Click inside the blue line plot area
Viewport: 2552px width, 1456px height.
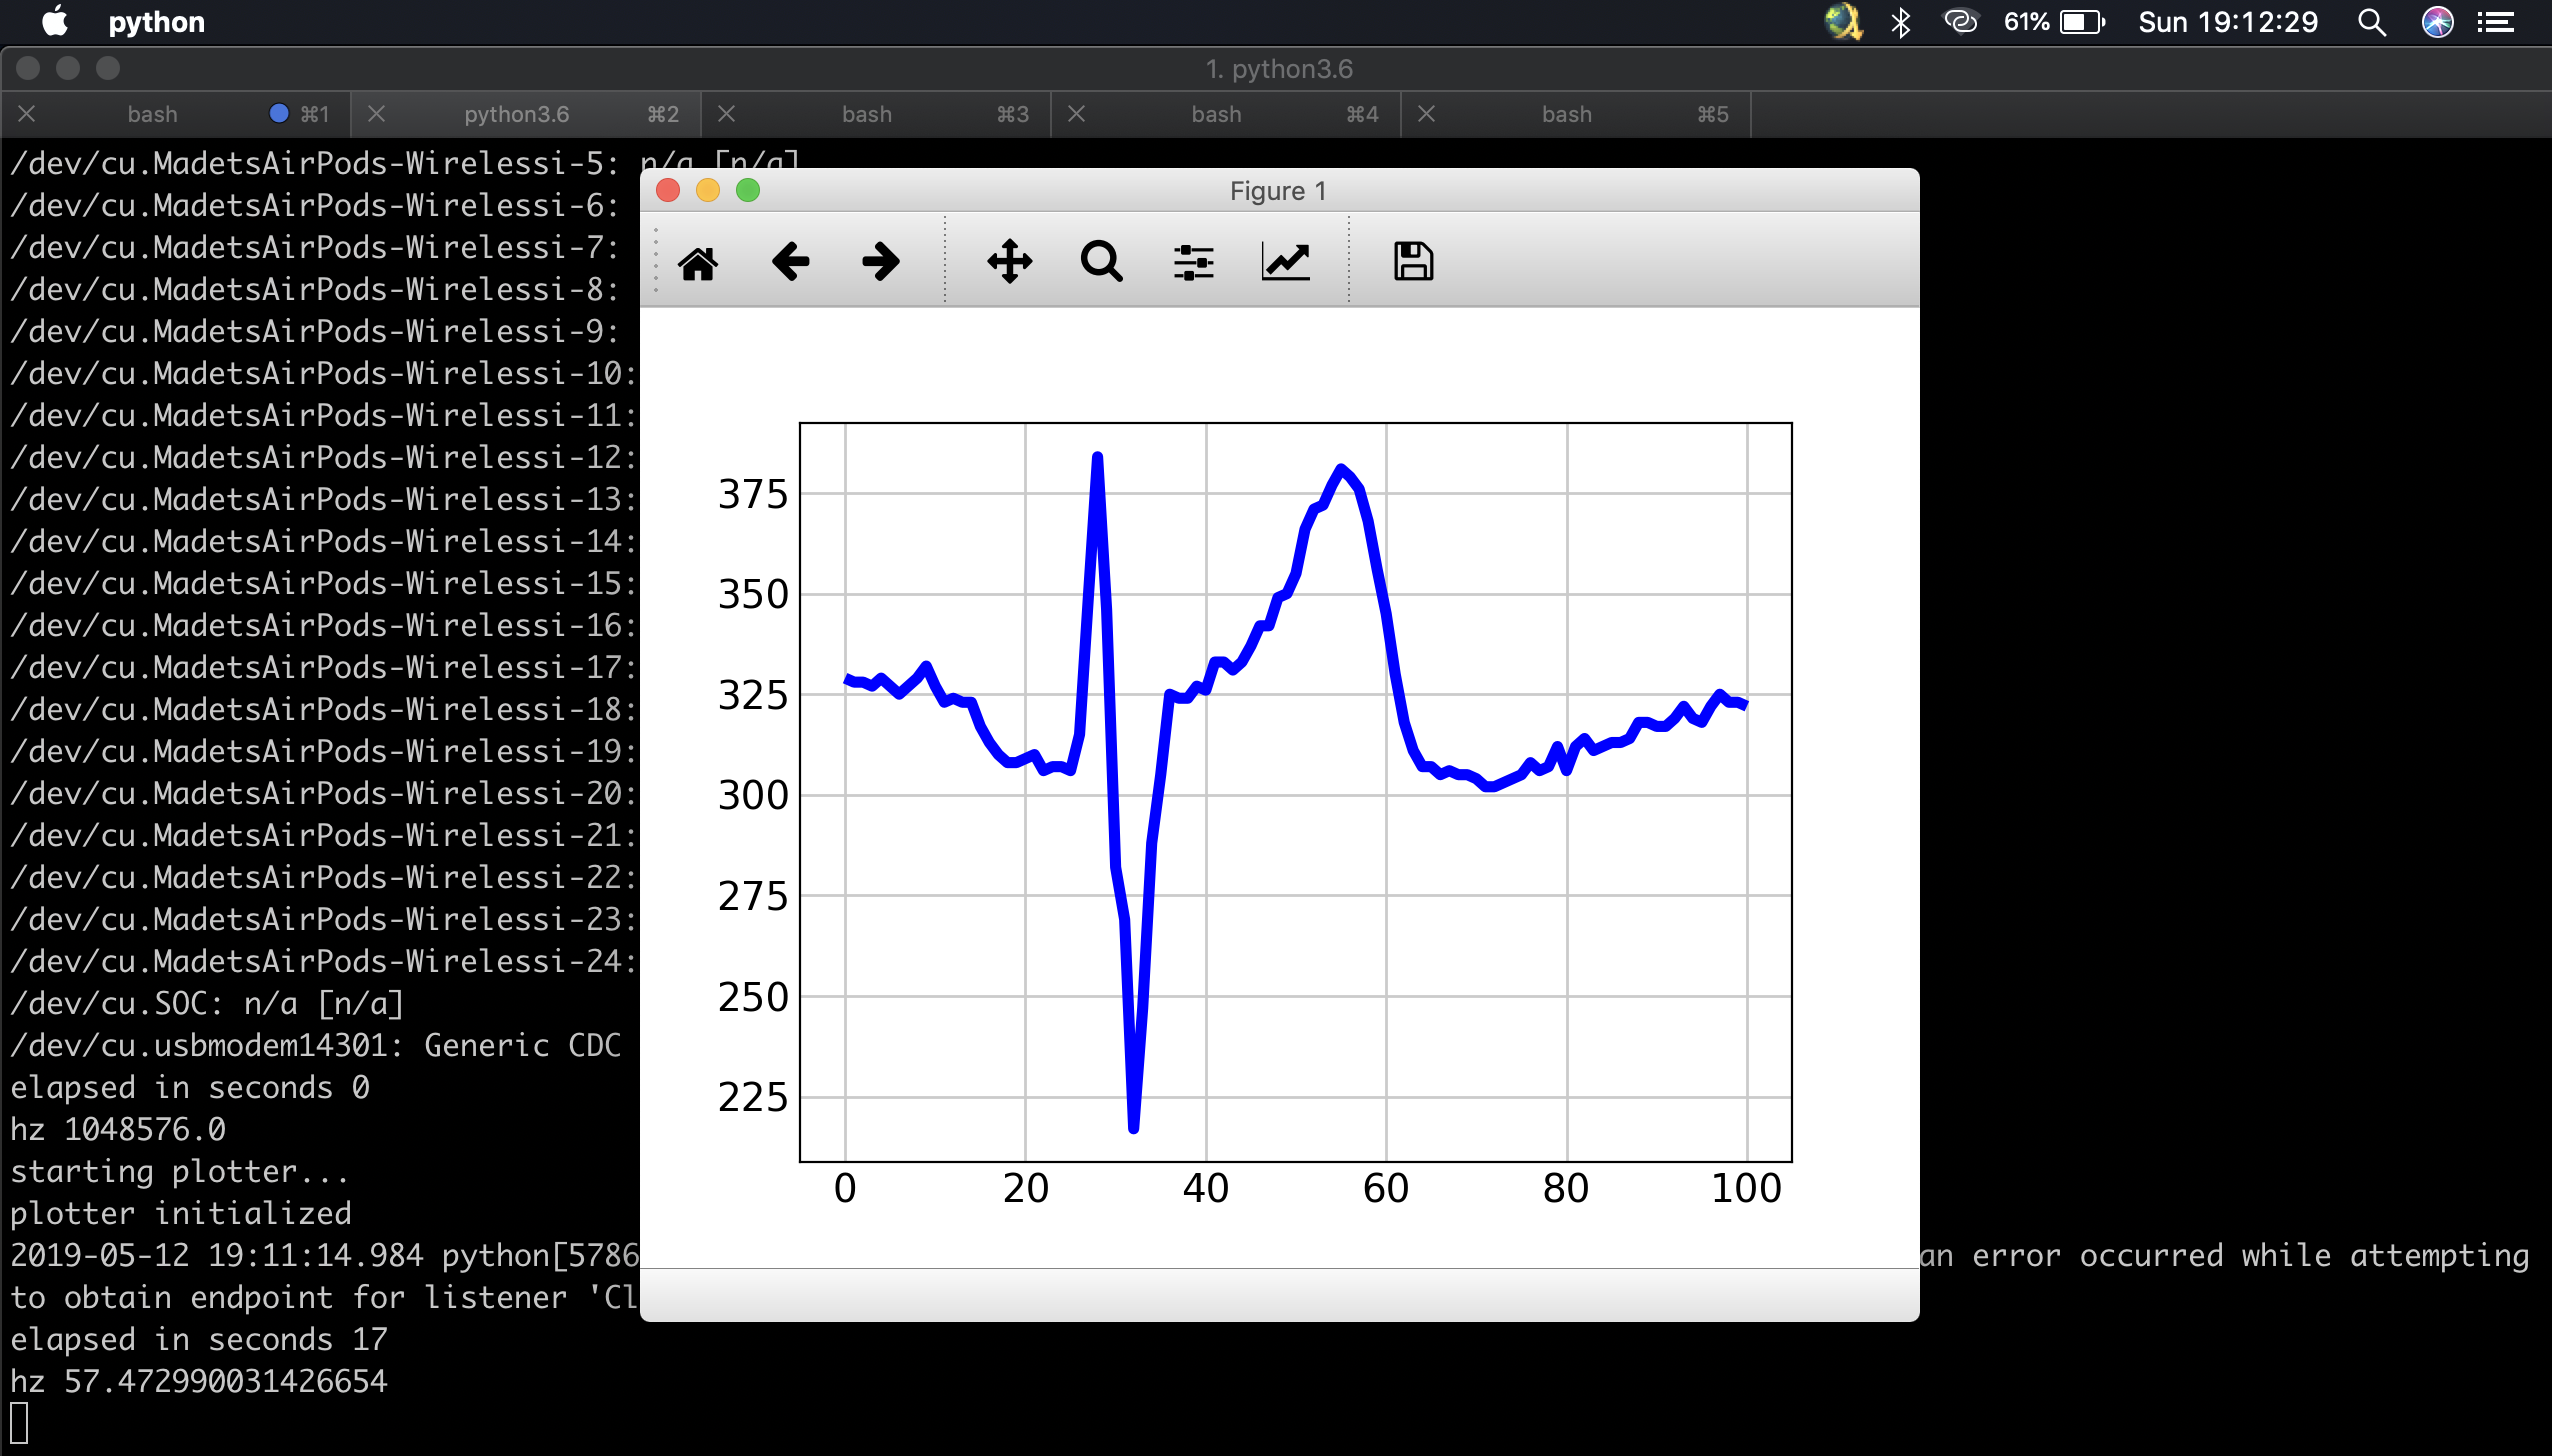(x=1295, y=790)
